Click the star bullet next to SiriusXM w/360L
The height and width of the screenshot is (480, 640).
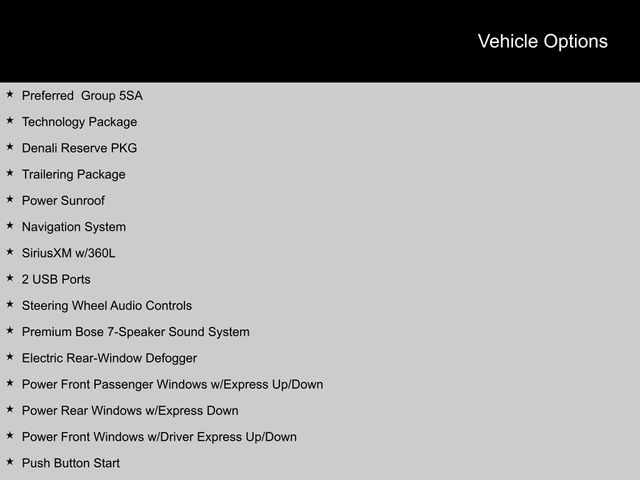pos(10,252)
